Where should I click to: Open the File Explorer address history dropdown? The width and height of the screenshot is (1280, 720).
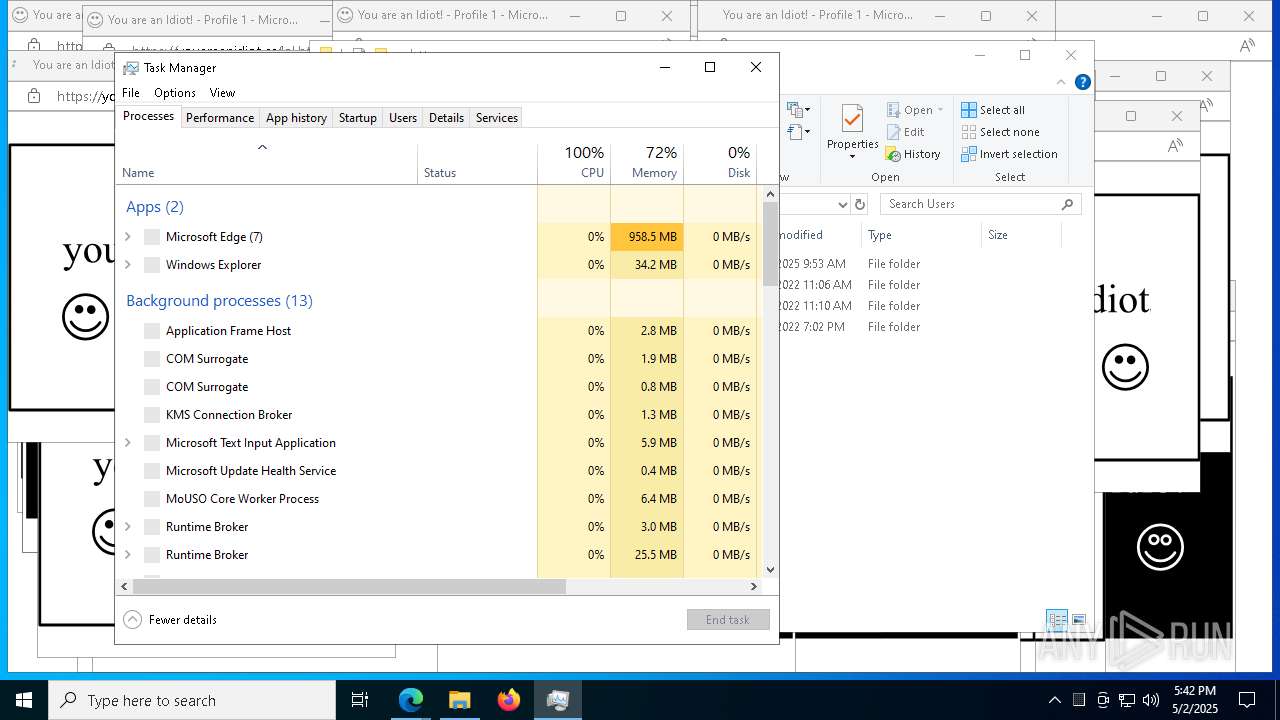[842, 204]
